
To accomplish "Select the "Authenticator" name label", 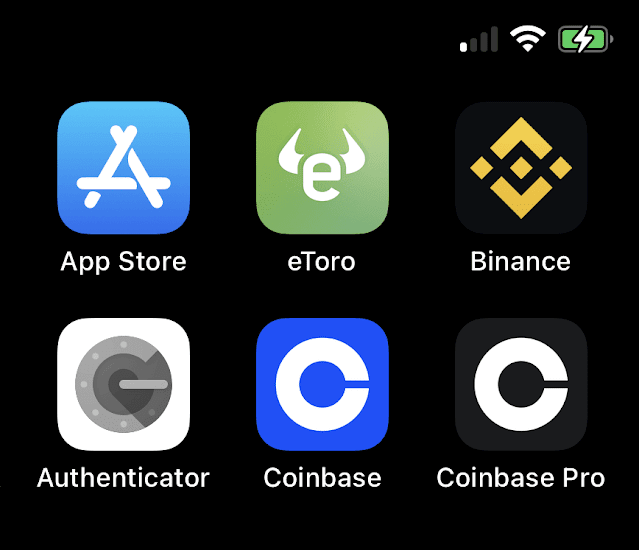I will click(x=123, y=477).
